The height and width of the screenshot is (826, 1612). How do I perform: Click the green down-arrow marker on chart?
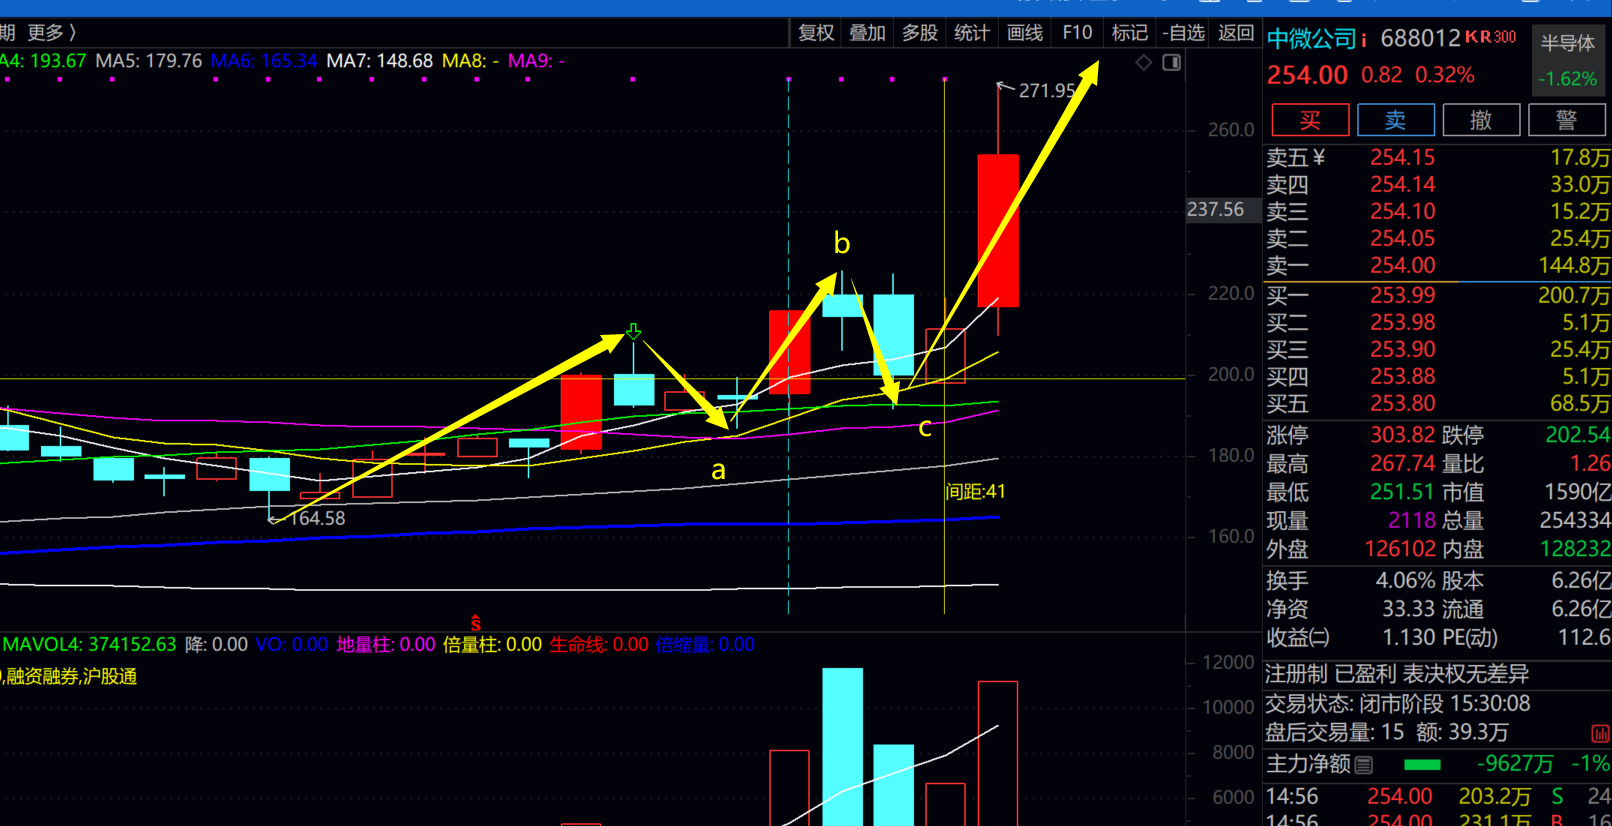(x=633, y=331)
